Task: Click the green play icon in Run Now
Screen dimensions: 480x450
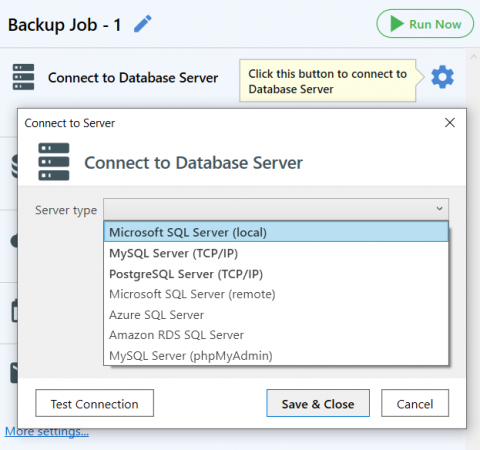Action: click(397, 24)
